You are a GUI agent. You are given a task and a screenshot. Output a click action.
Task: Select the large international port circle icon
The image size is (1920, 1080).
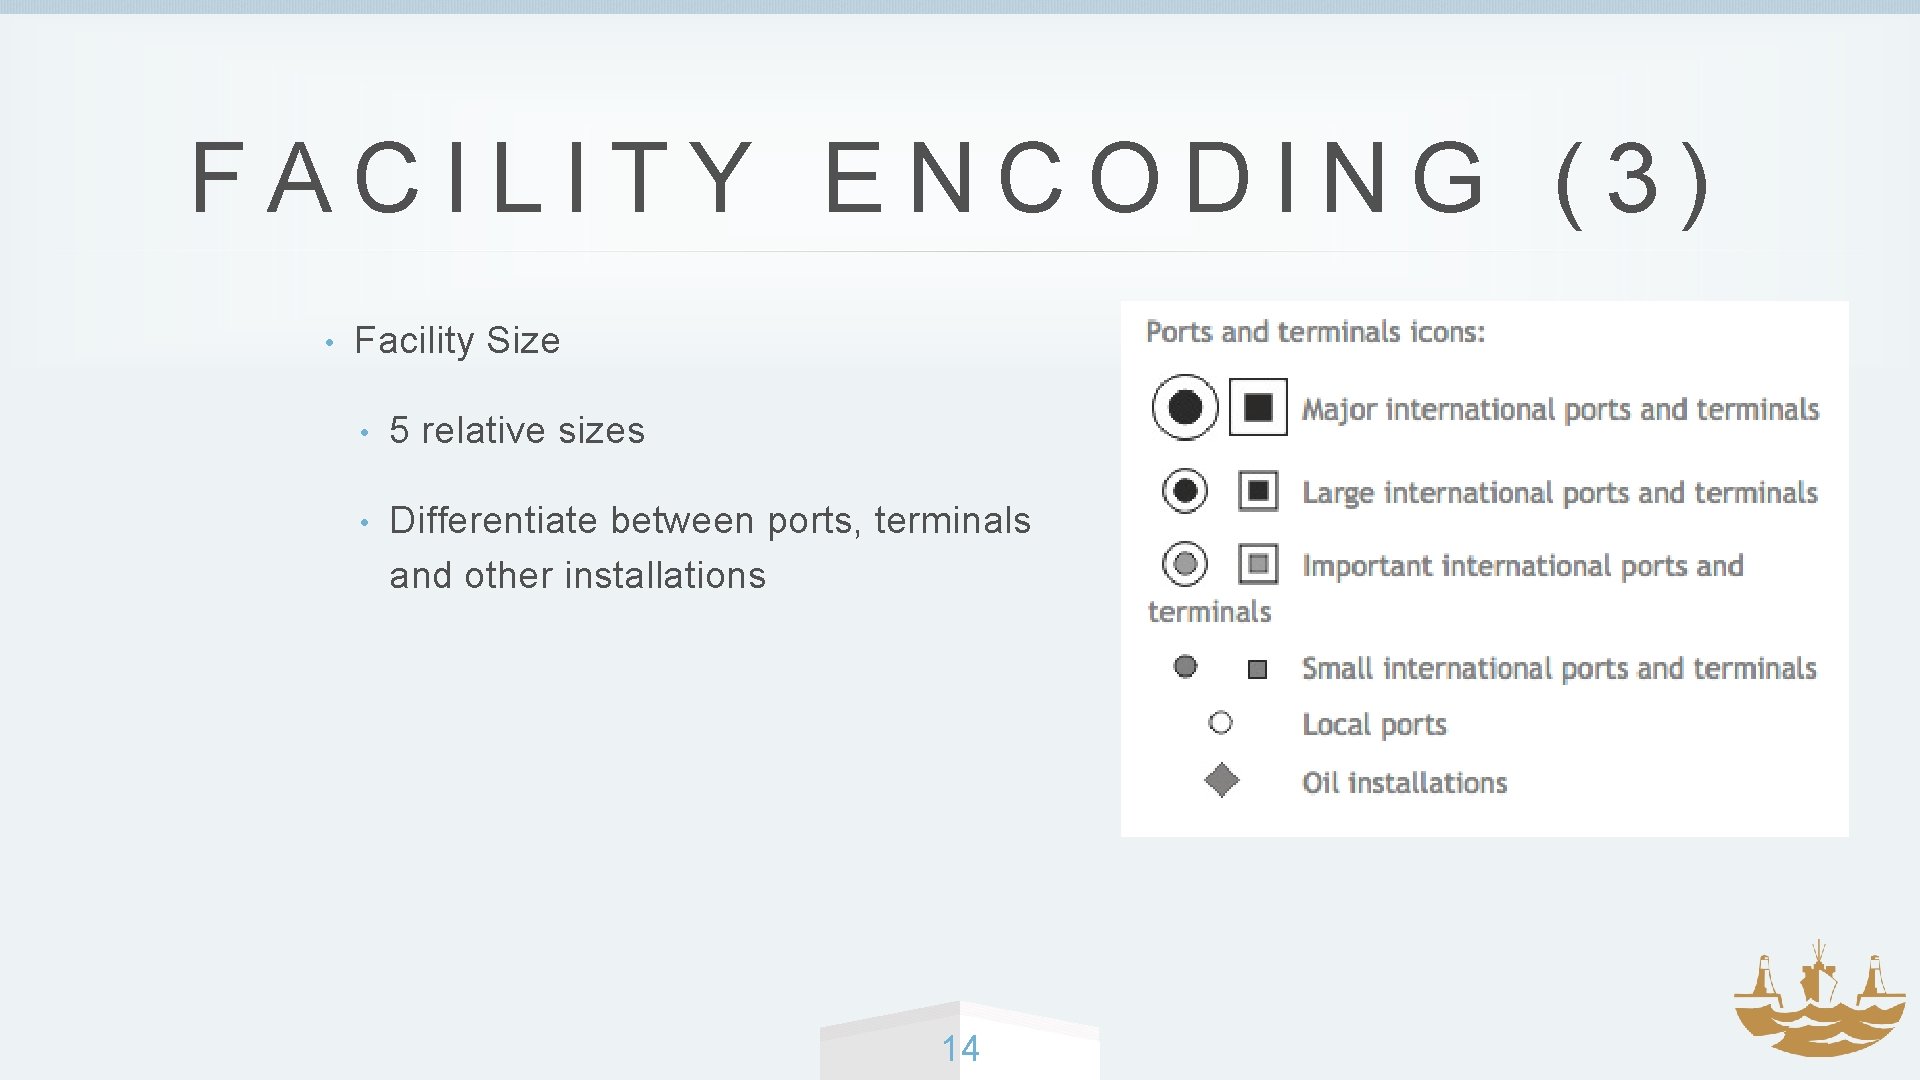click(1185, 491)
